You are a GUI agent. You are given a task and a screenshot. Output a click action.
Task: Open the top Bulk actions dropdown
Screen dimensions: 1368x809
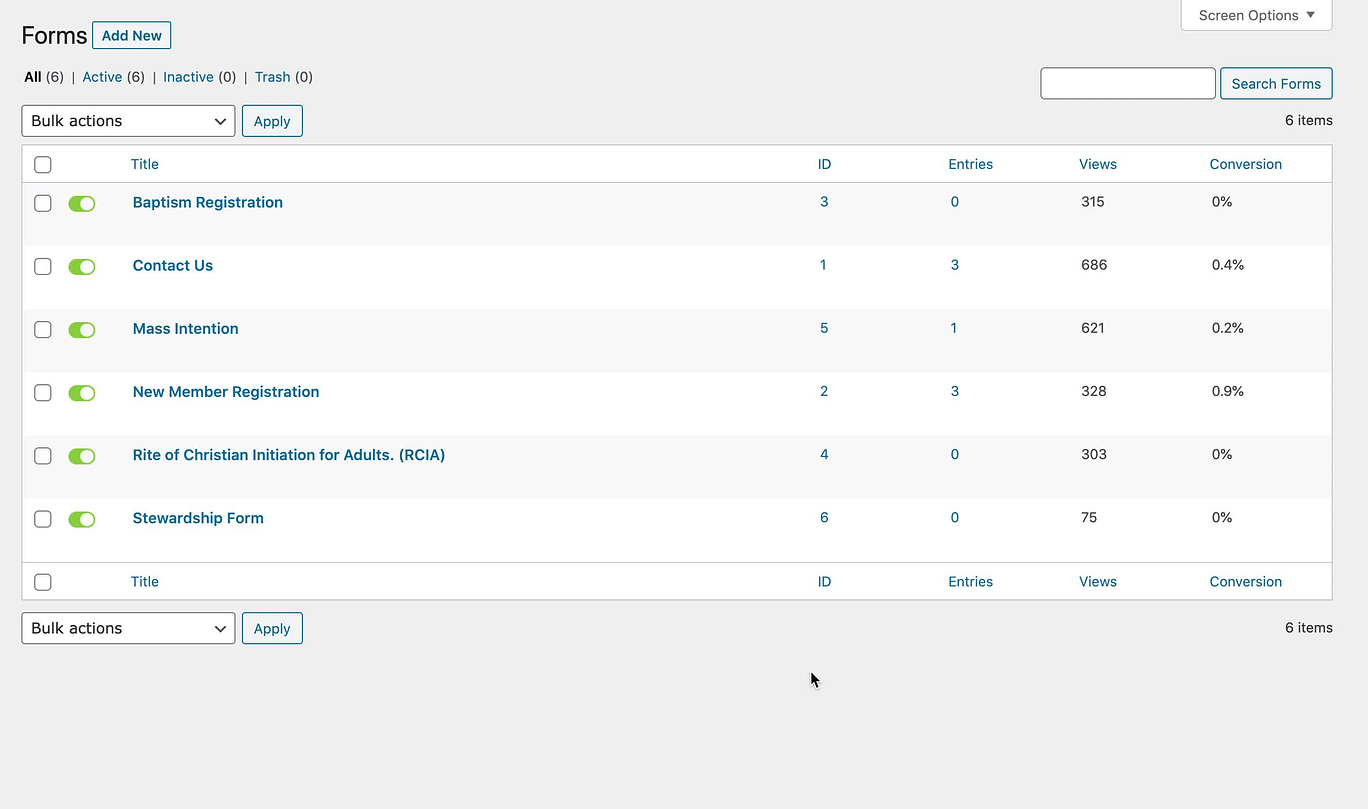[x=128, y=121]
